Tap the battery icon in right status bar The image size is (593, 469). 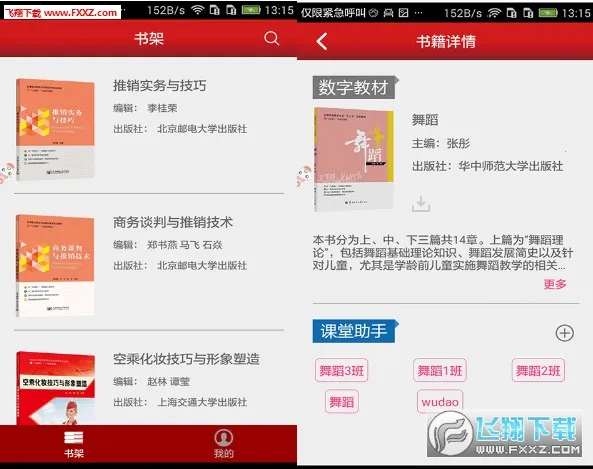[x=548, y=13]
